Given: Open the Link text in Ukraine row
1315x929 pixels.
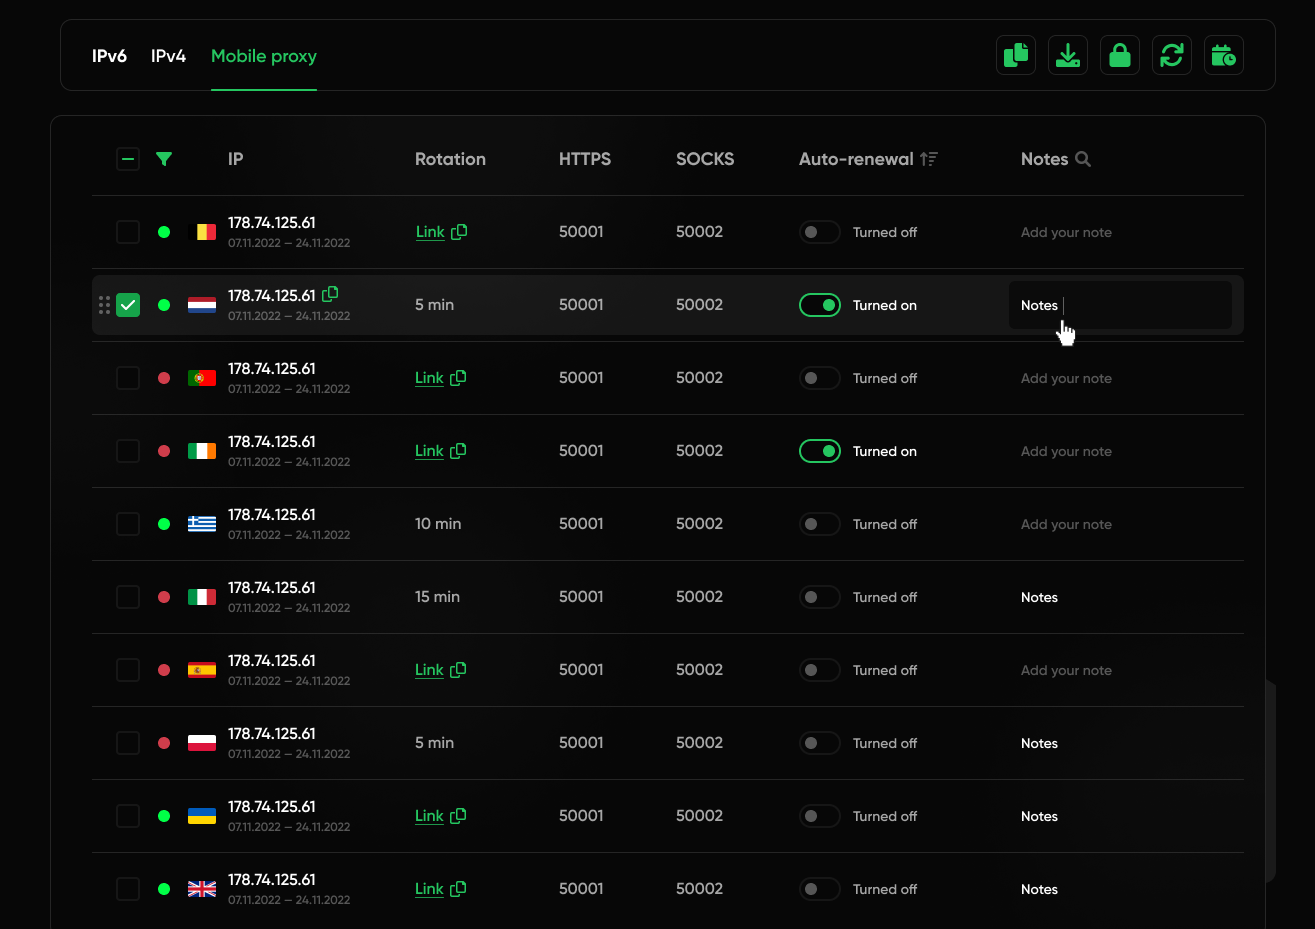Looking at the screenshot, I should click(429, 816).
